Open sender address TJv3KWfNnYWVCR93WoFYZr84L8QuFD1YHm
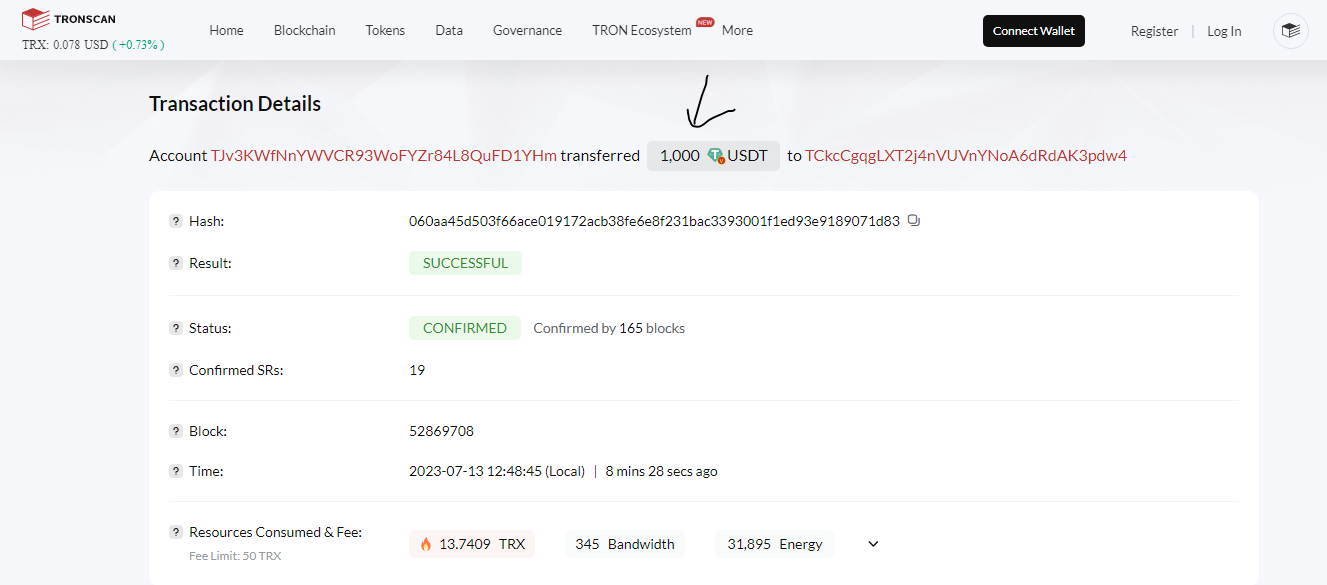This screenshot has width=1327, height=585. (384, 155)
